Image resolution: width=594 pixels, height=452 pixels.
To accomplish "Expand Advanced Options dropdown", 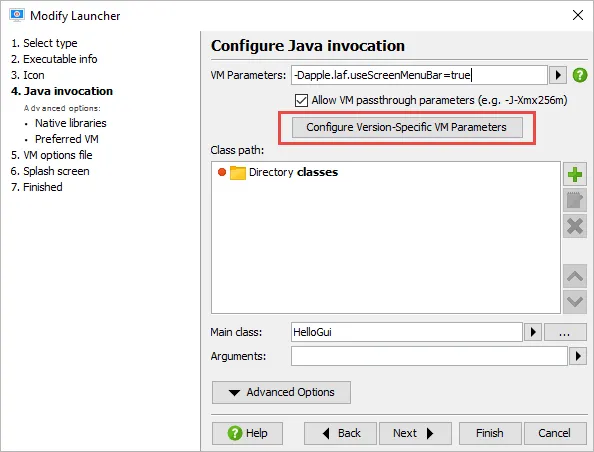I will pos(281,392).
